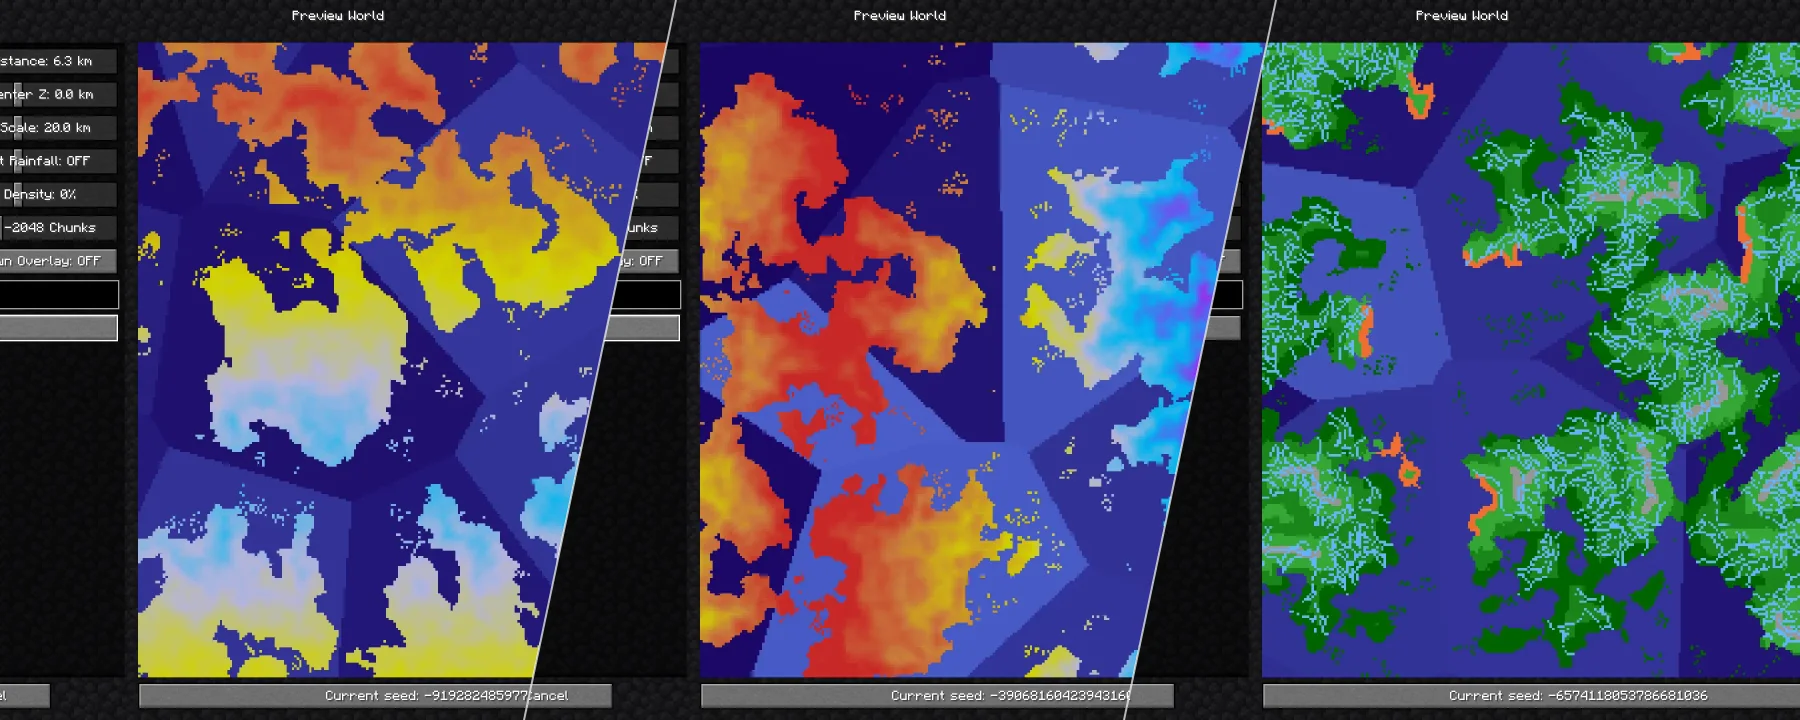Click the blank gray button under the leftmost text field

click(58, 328)
